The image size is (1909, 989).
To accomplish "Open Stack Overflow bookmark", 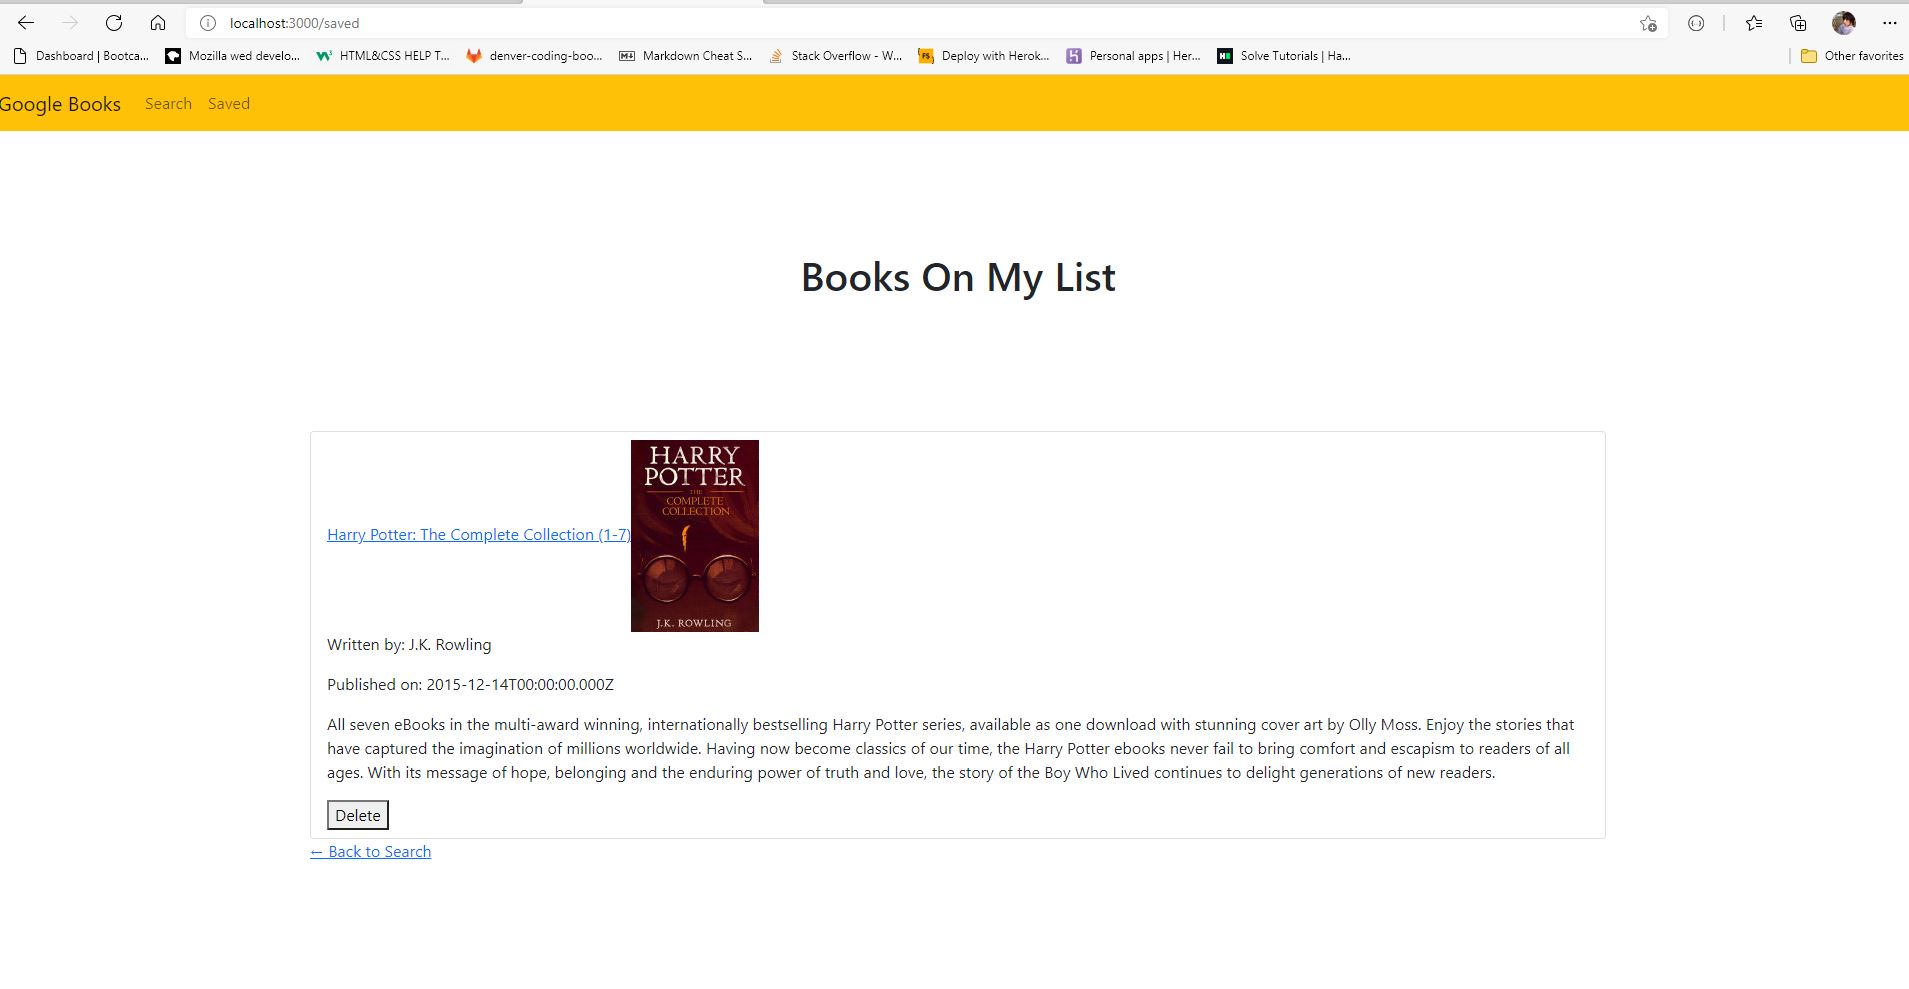I will (836, 56).
